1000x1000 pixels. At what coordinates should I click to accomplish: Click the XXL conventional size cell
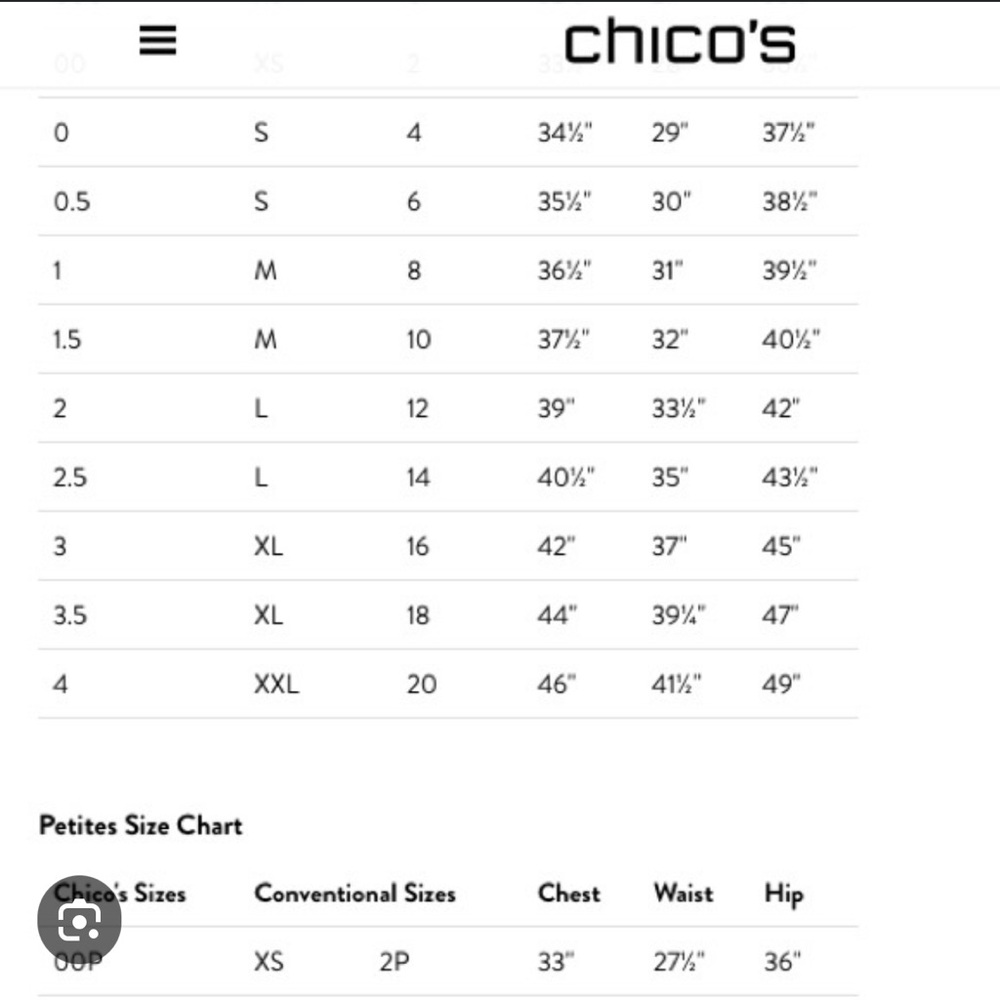(276, 684)
